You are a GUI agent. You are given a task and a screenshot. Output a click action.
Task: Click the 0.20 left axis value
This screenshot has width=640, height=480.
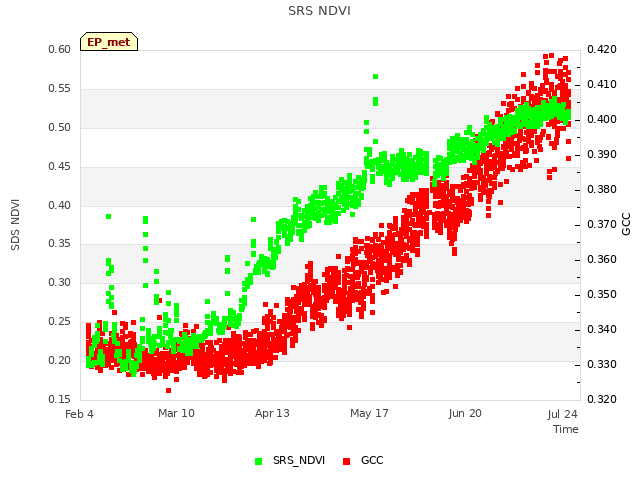click(x=60, y=360)
